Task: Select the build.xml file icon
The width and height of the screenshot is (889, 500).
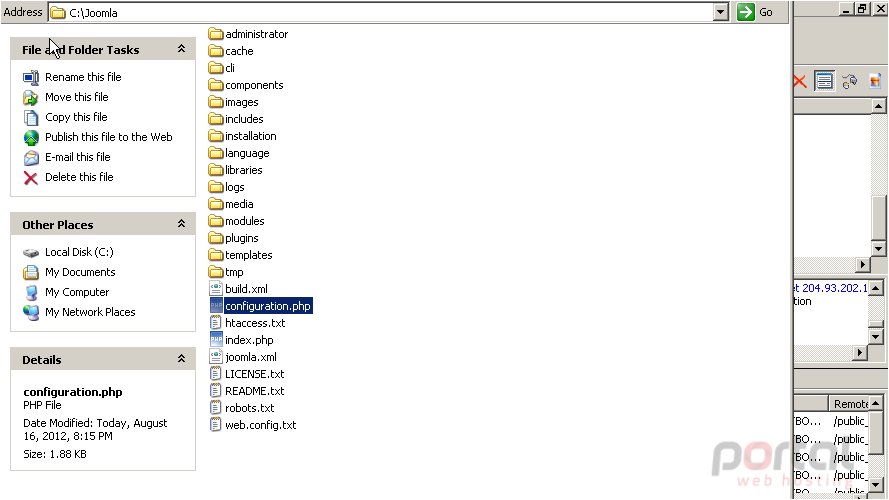Action: pyautogui.click(x=215, y=289)
